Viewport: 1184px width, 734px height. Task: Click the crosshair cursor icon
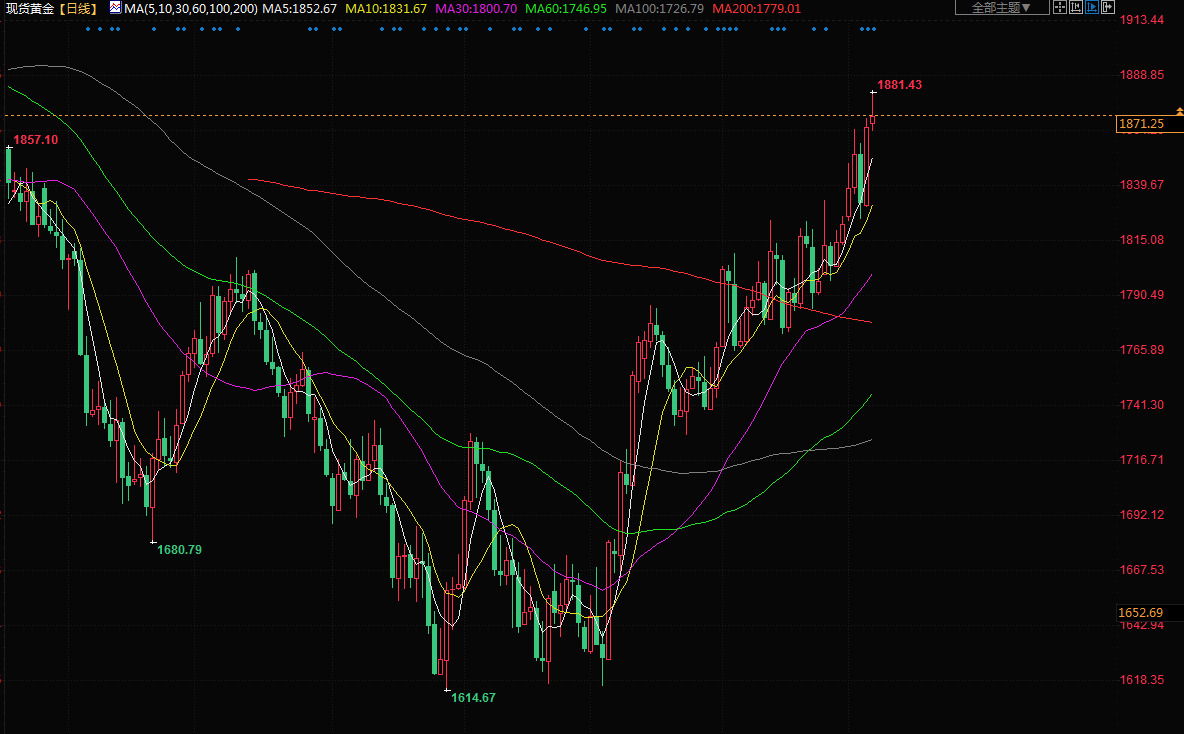(1060, 7)
